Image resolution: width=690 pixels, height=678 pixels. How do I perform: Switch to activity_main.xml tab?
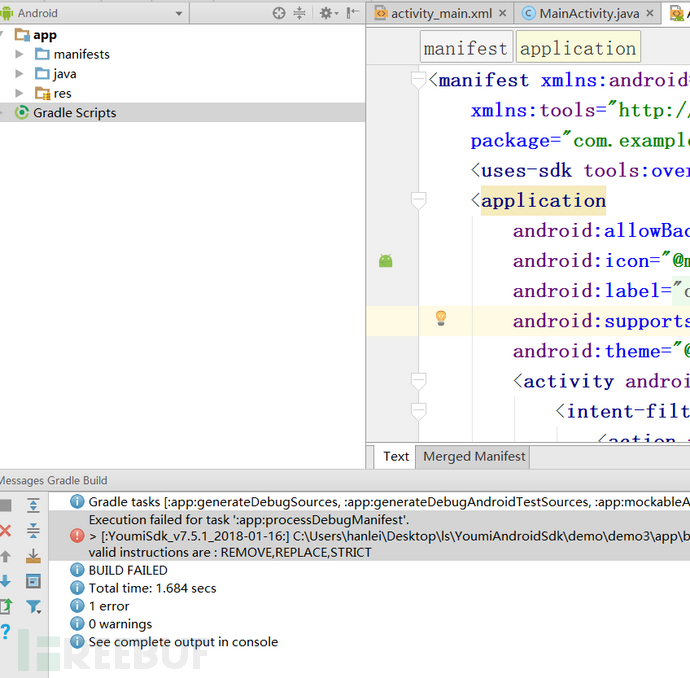[441, 14]
